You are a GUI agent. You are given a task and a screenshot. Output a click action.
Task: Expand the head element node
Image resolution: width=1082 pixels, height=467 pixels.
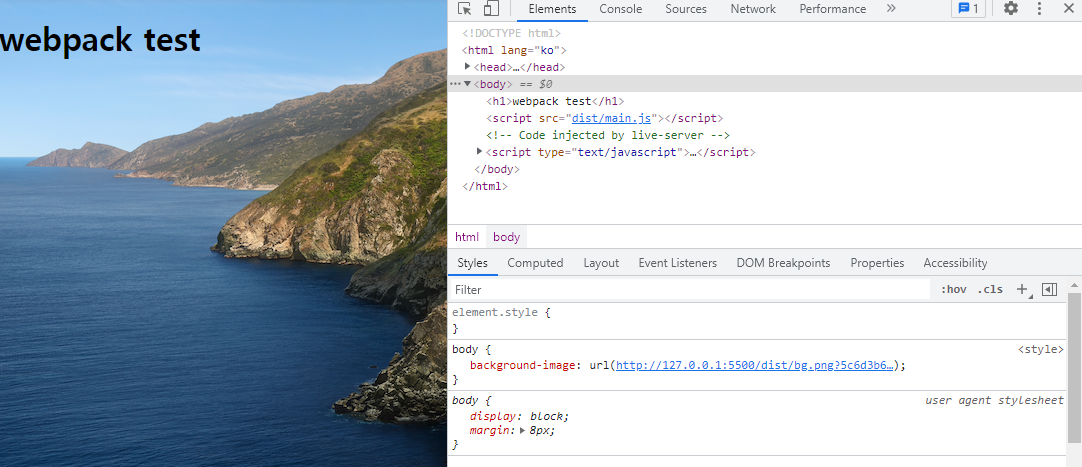467,67
